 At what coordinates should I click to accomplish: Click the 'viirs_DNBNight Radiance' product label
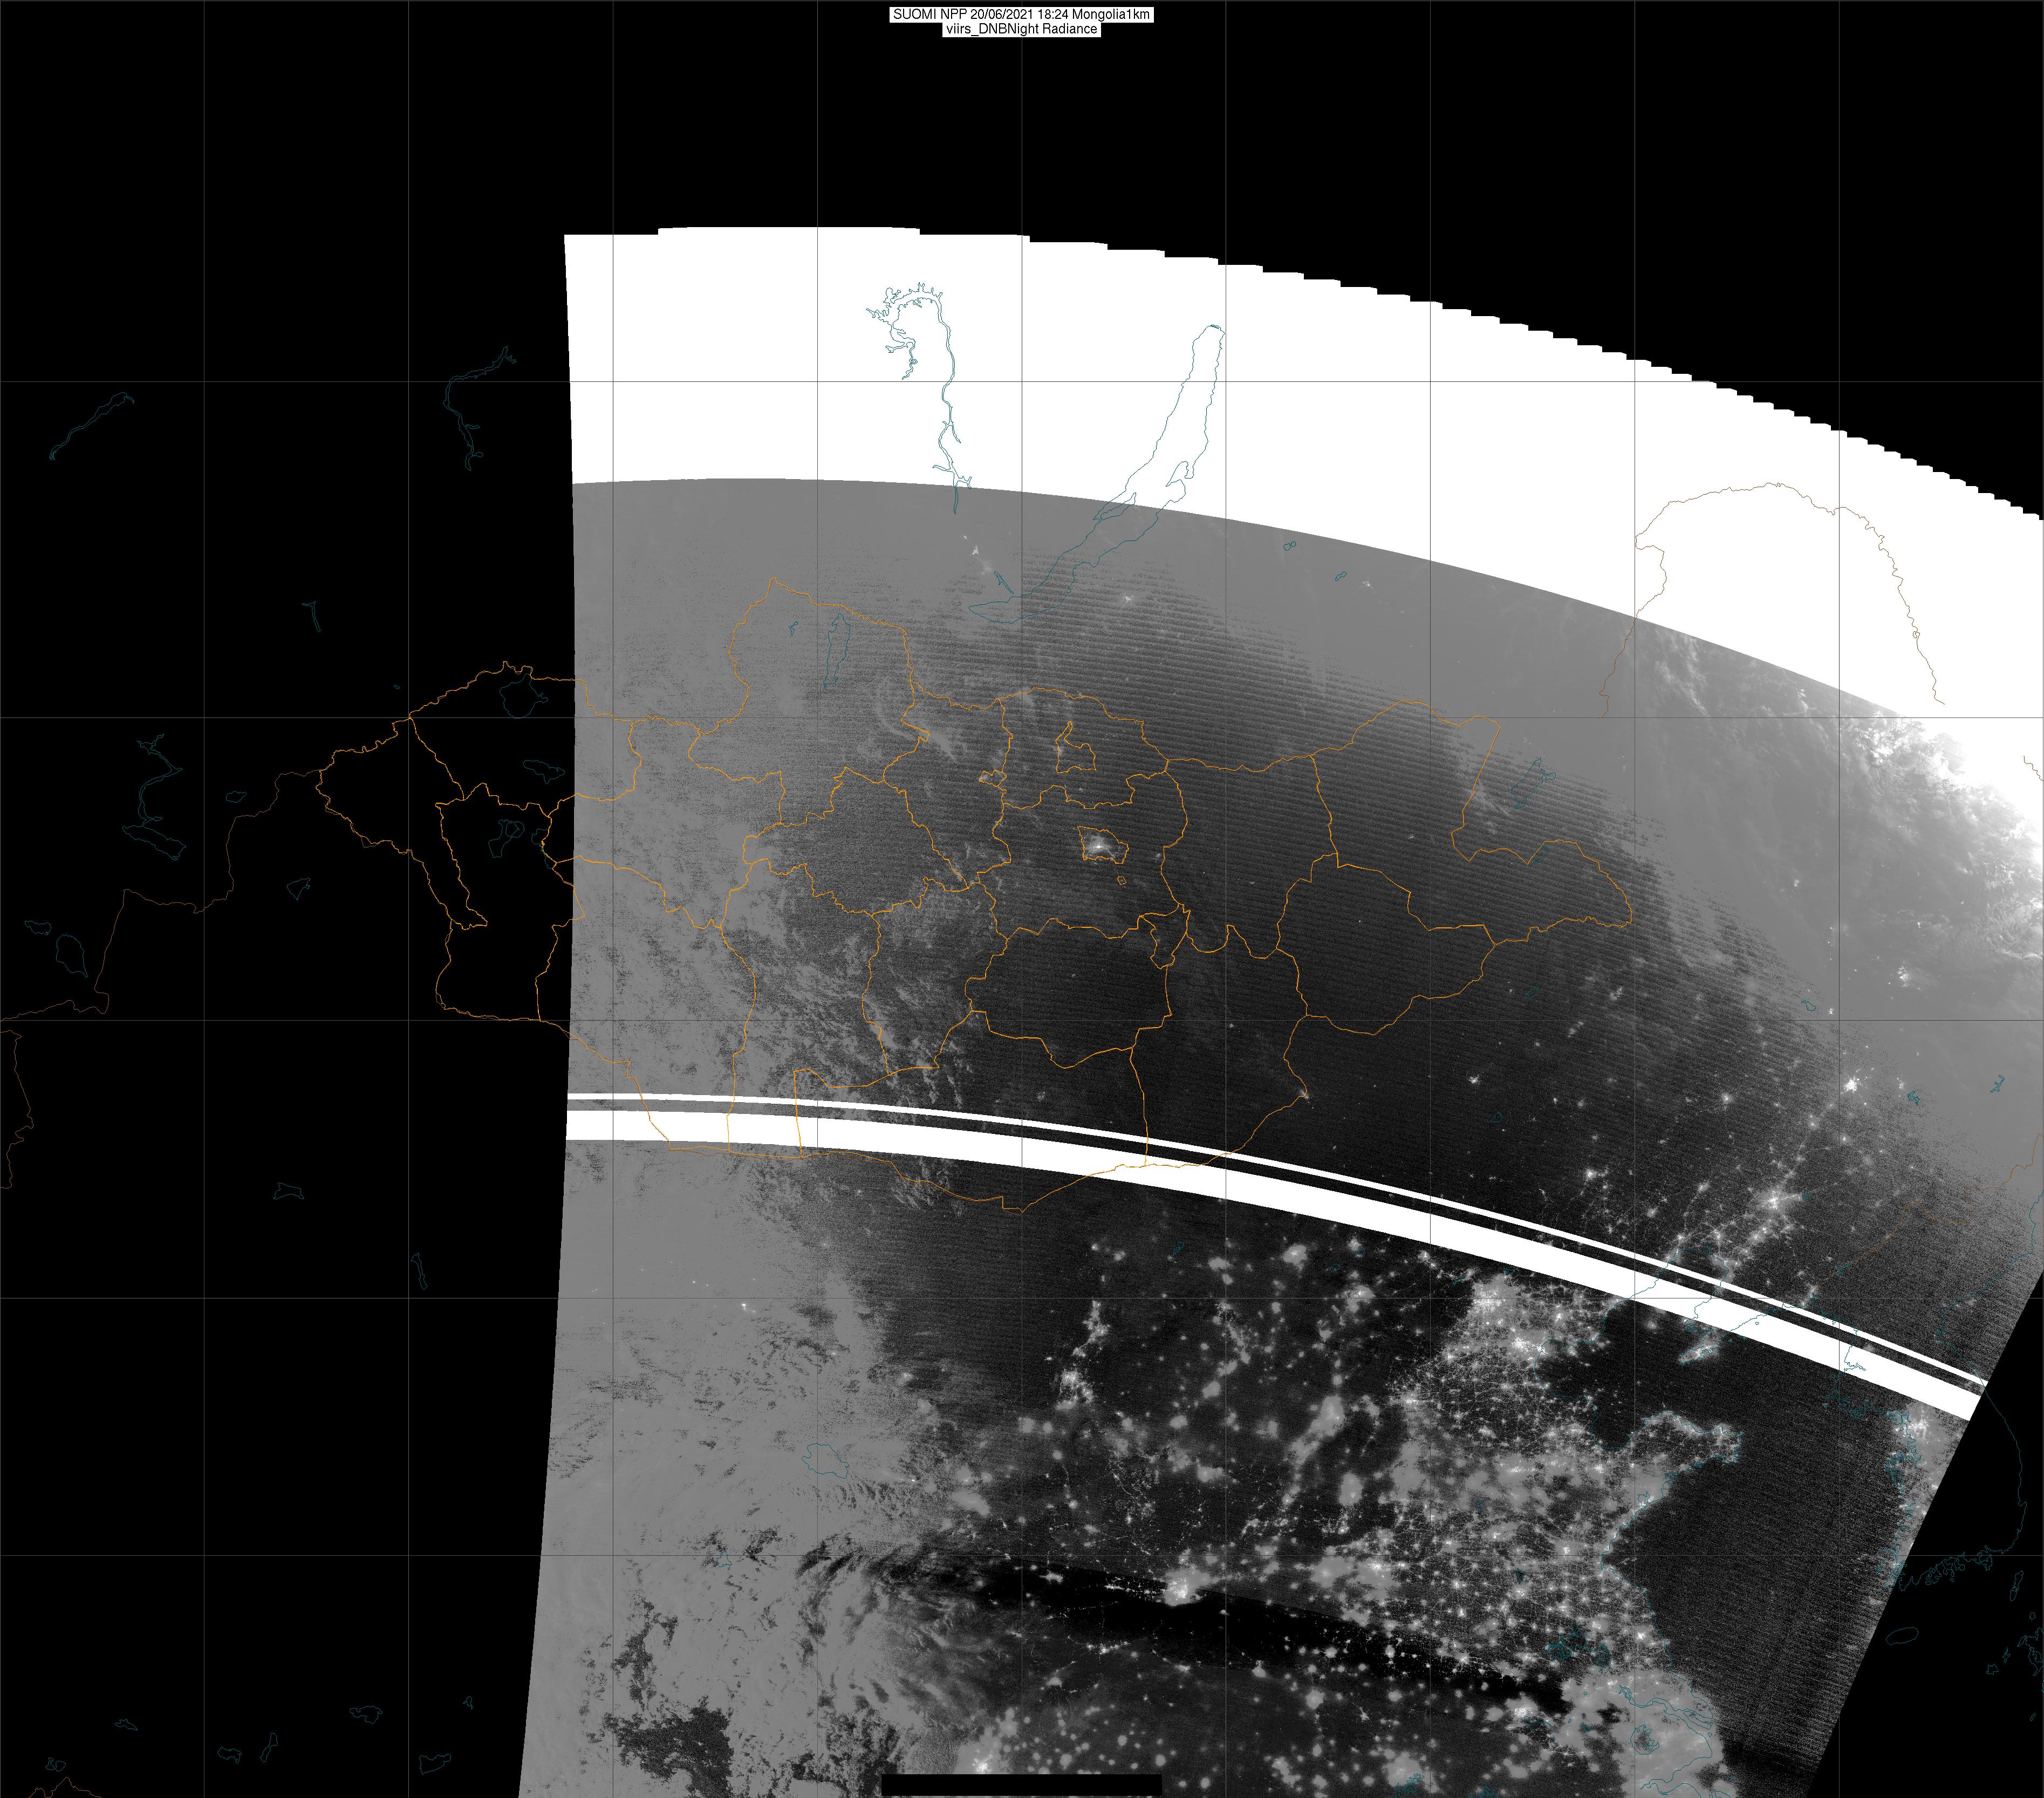(1021, 29)
